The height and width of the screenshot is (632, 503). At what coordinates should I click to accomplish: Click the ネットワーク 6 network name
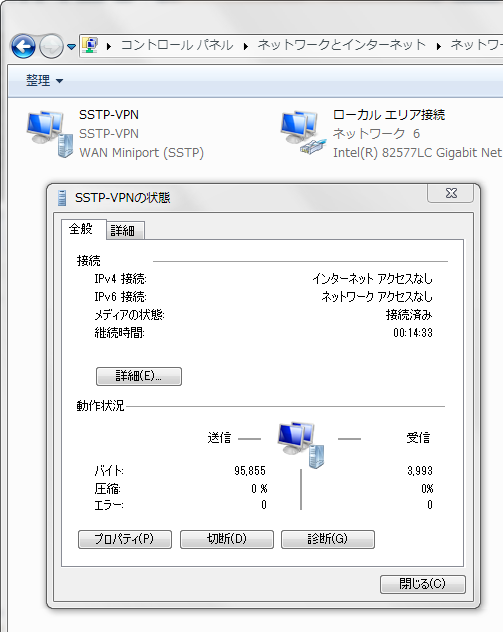click(376, 133)
